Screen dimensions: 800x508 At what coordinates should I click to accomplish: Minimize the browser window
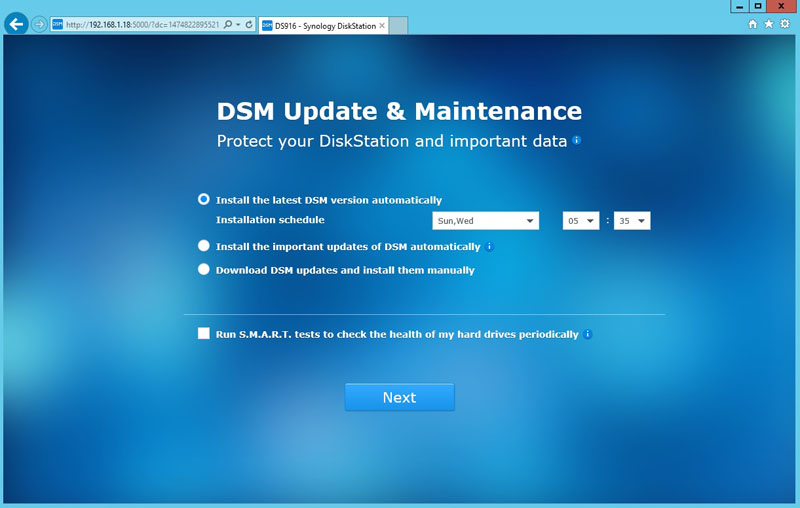click(739, 6)
